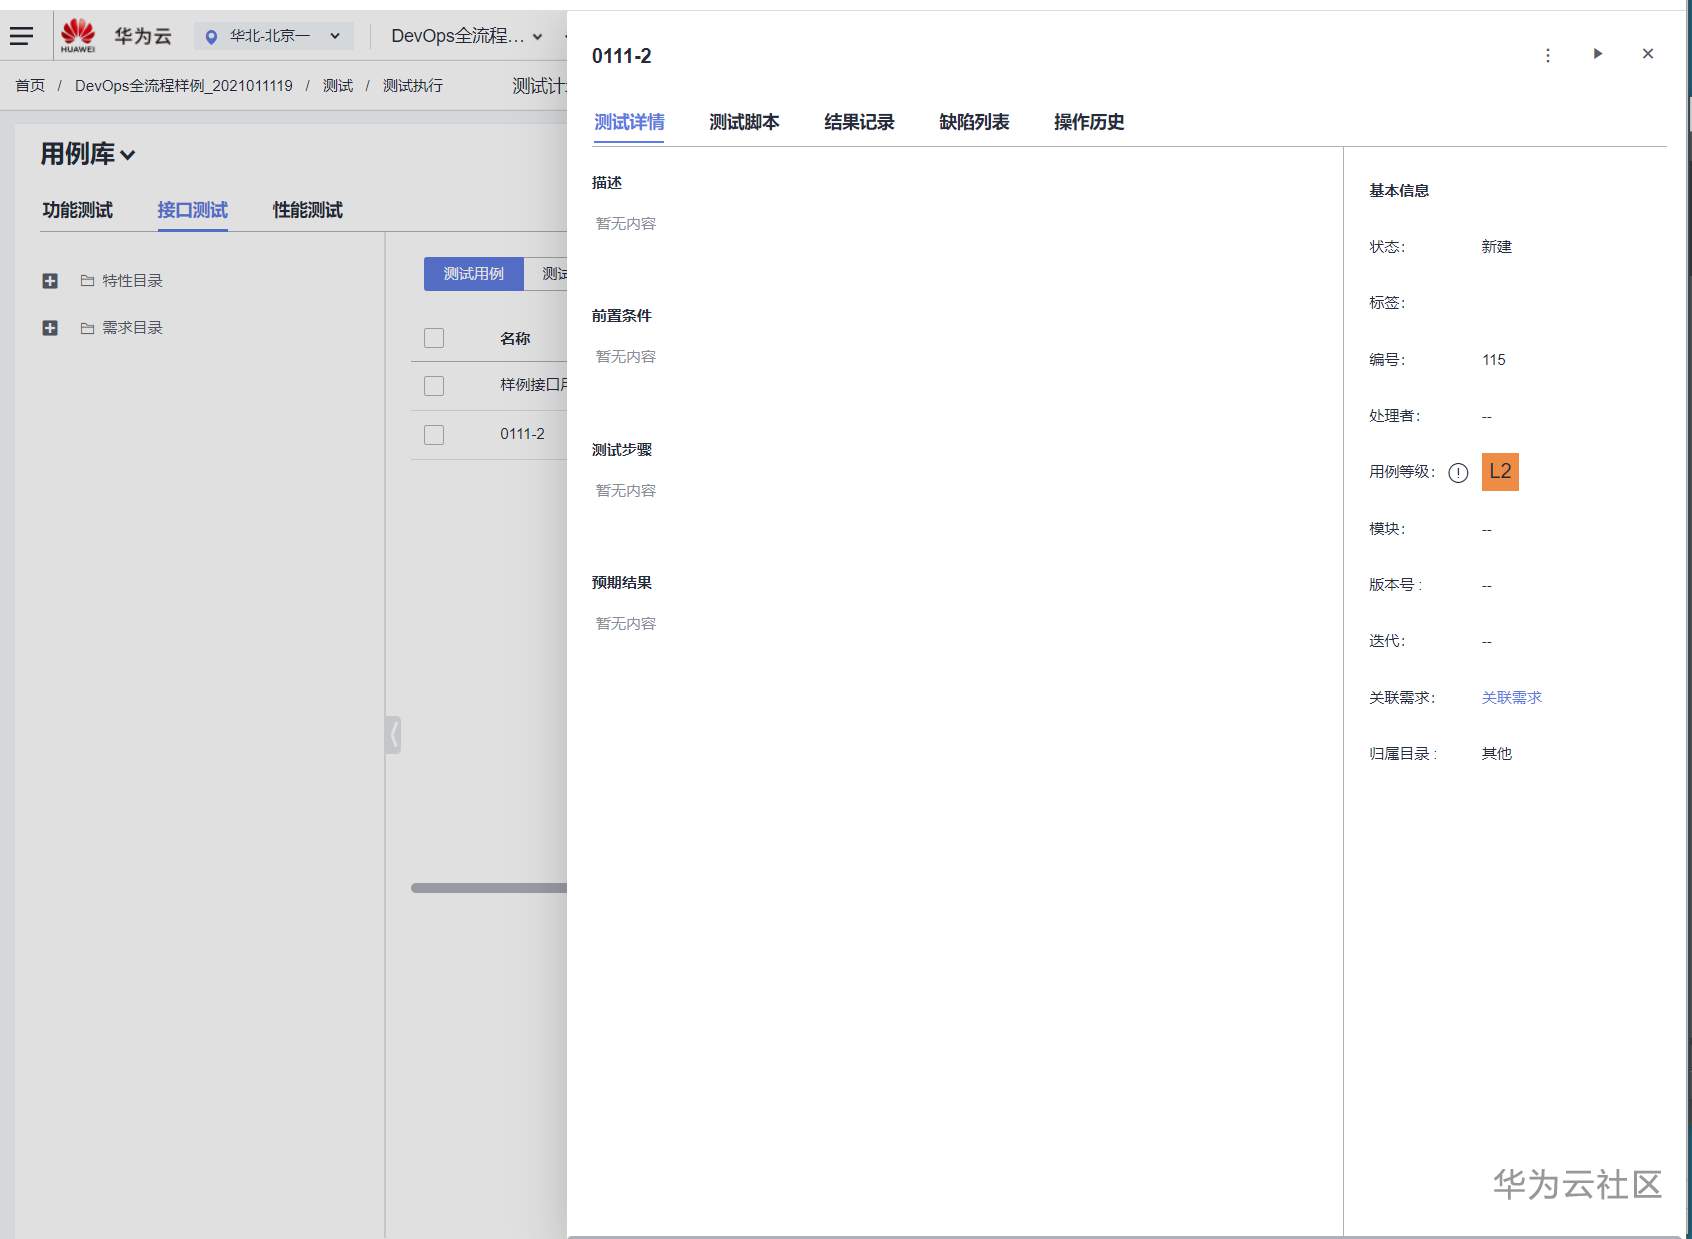Open 测试执行 breadcrumb link
1692x1239 pixels.
413,86
